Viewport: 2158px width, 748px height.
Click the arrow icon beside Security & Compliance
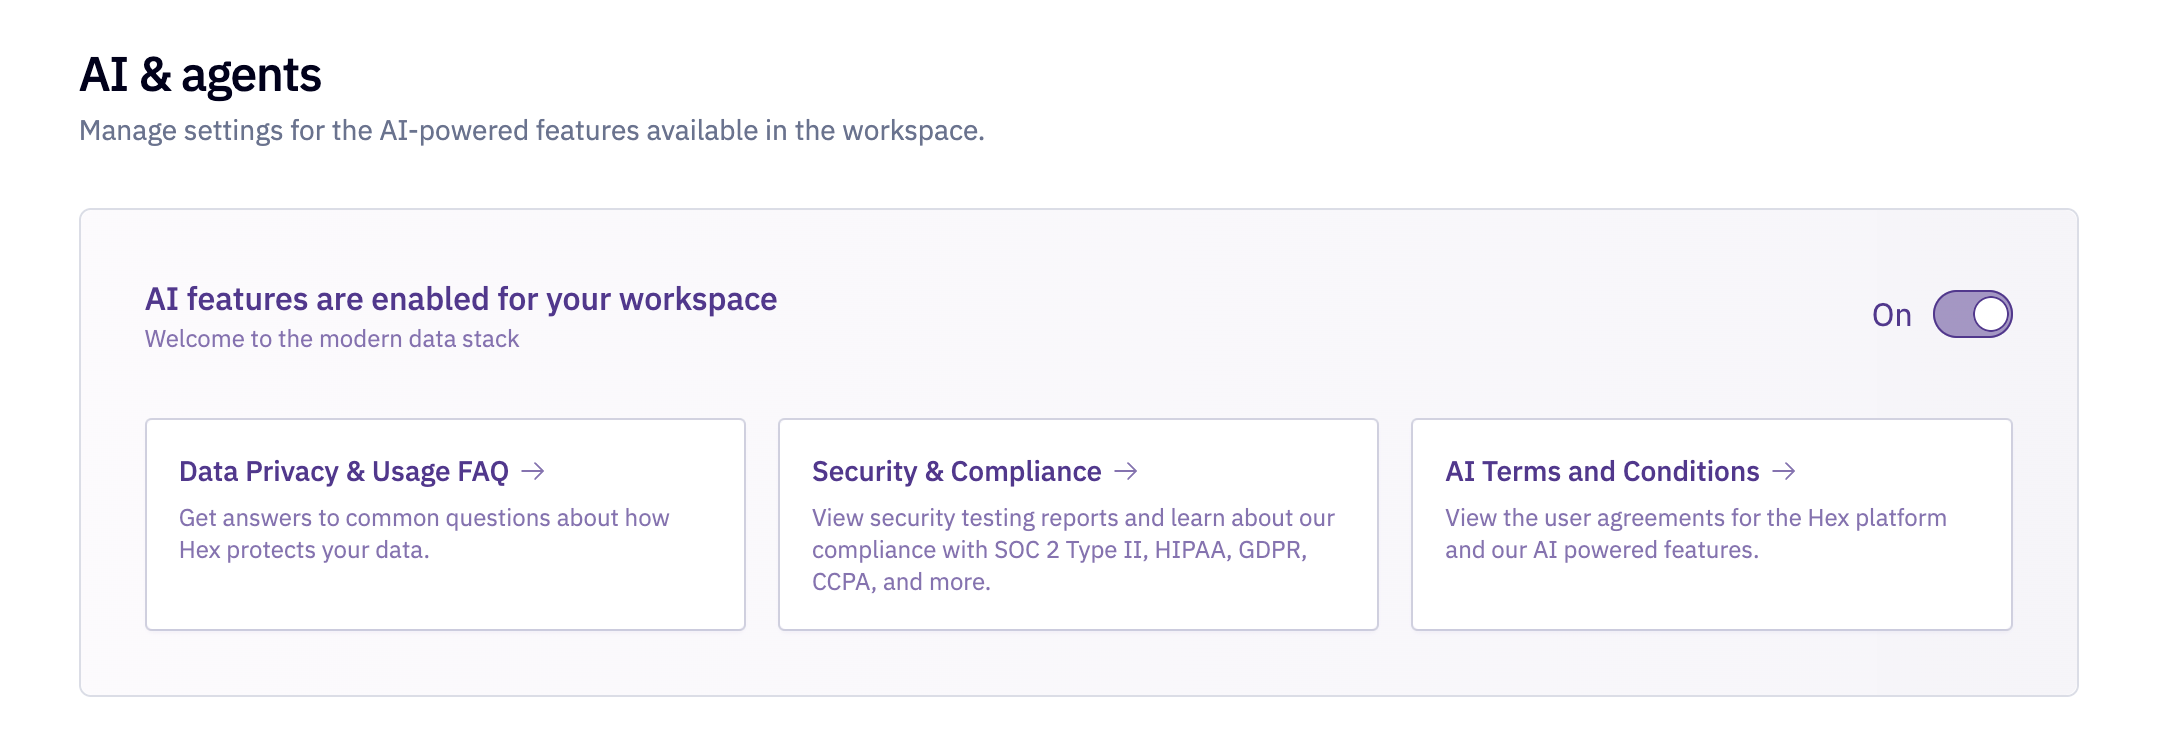(x=1126, y=471)
